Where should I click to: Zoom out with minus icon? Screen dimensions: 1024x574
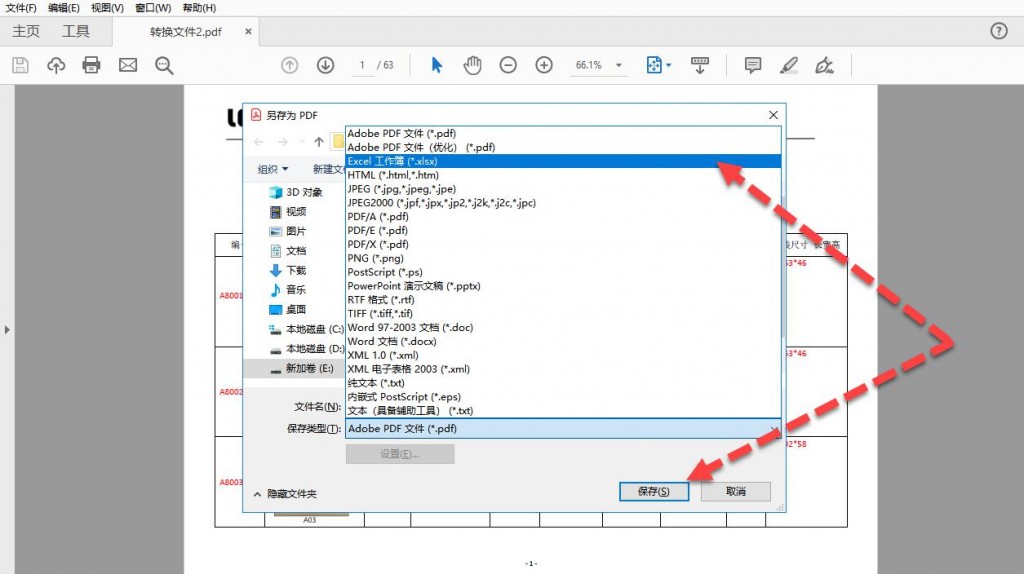click(508, 65)
